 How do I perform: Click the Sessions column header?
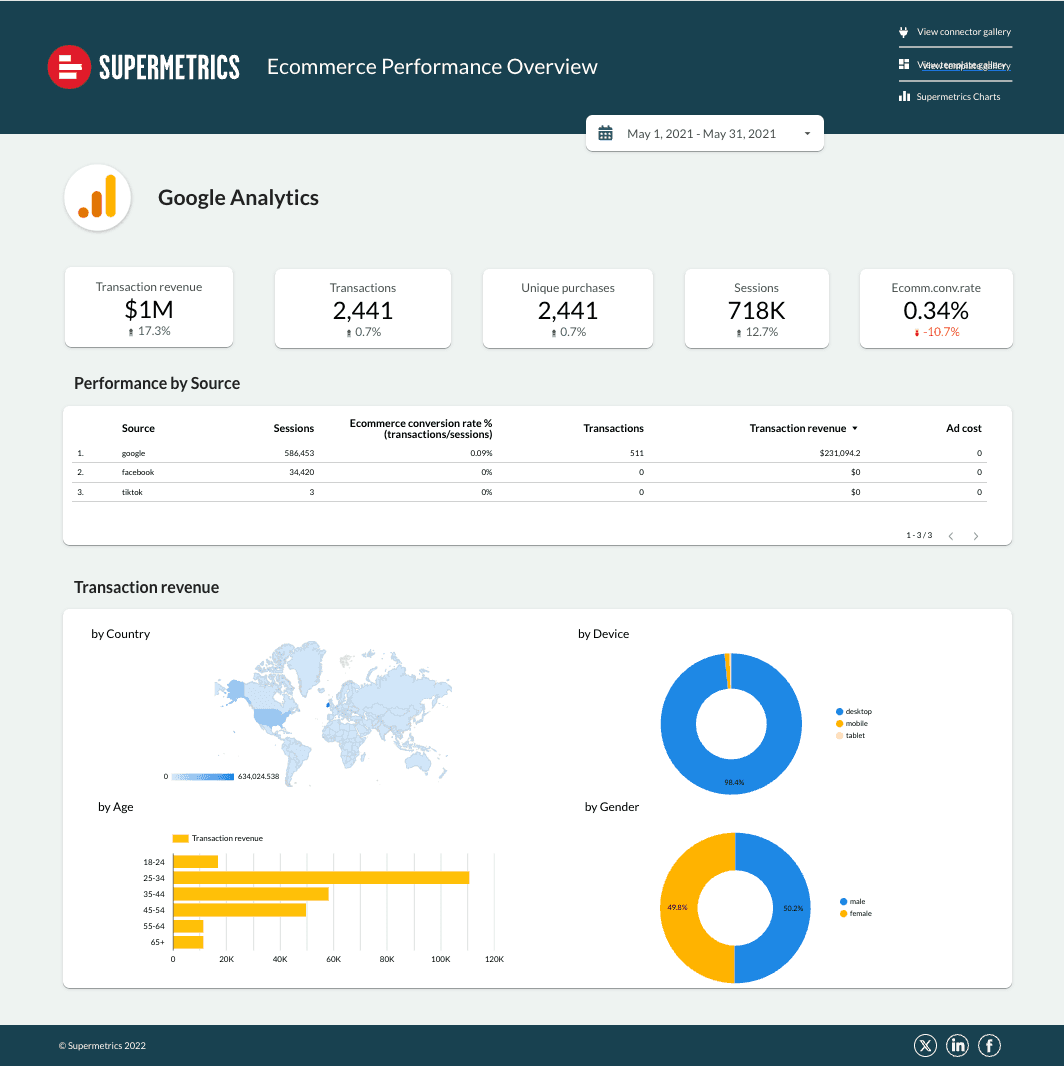[293, 428]
